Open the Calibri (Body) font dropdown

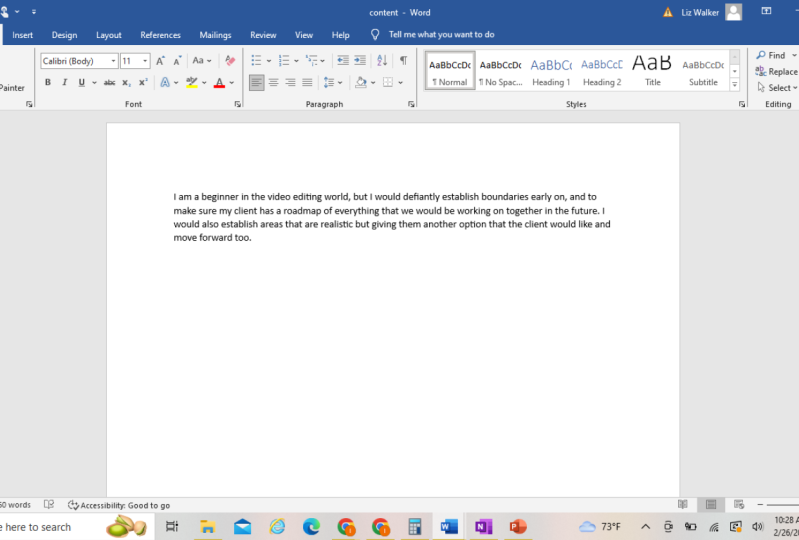pos(79,61)
